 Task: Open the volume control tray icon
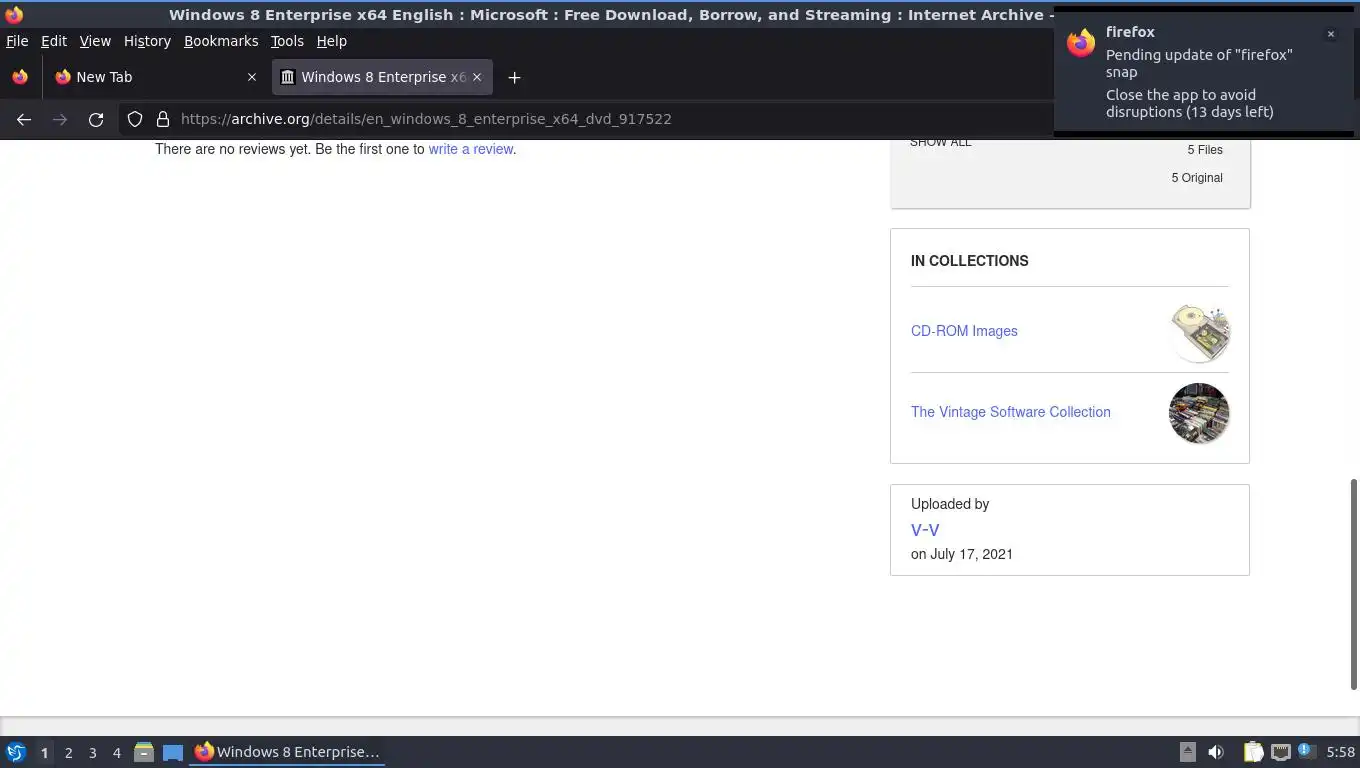click(1216, 752)
